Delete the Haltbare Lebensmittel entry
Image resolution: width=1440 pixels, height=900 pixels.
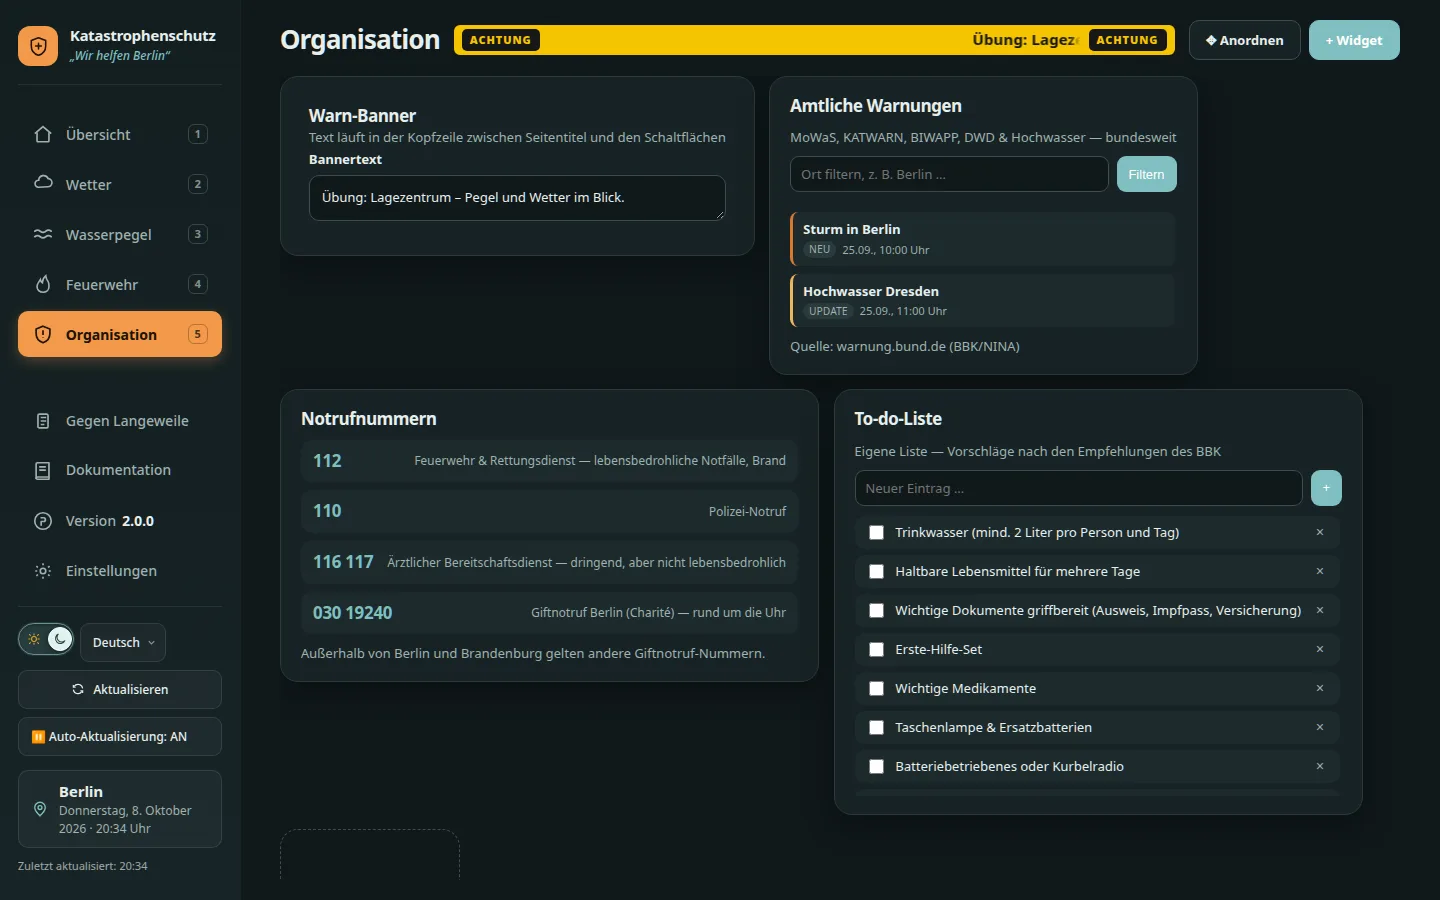(1320, 571)
